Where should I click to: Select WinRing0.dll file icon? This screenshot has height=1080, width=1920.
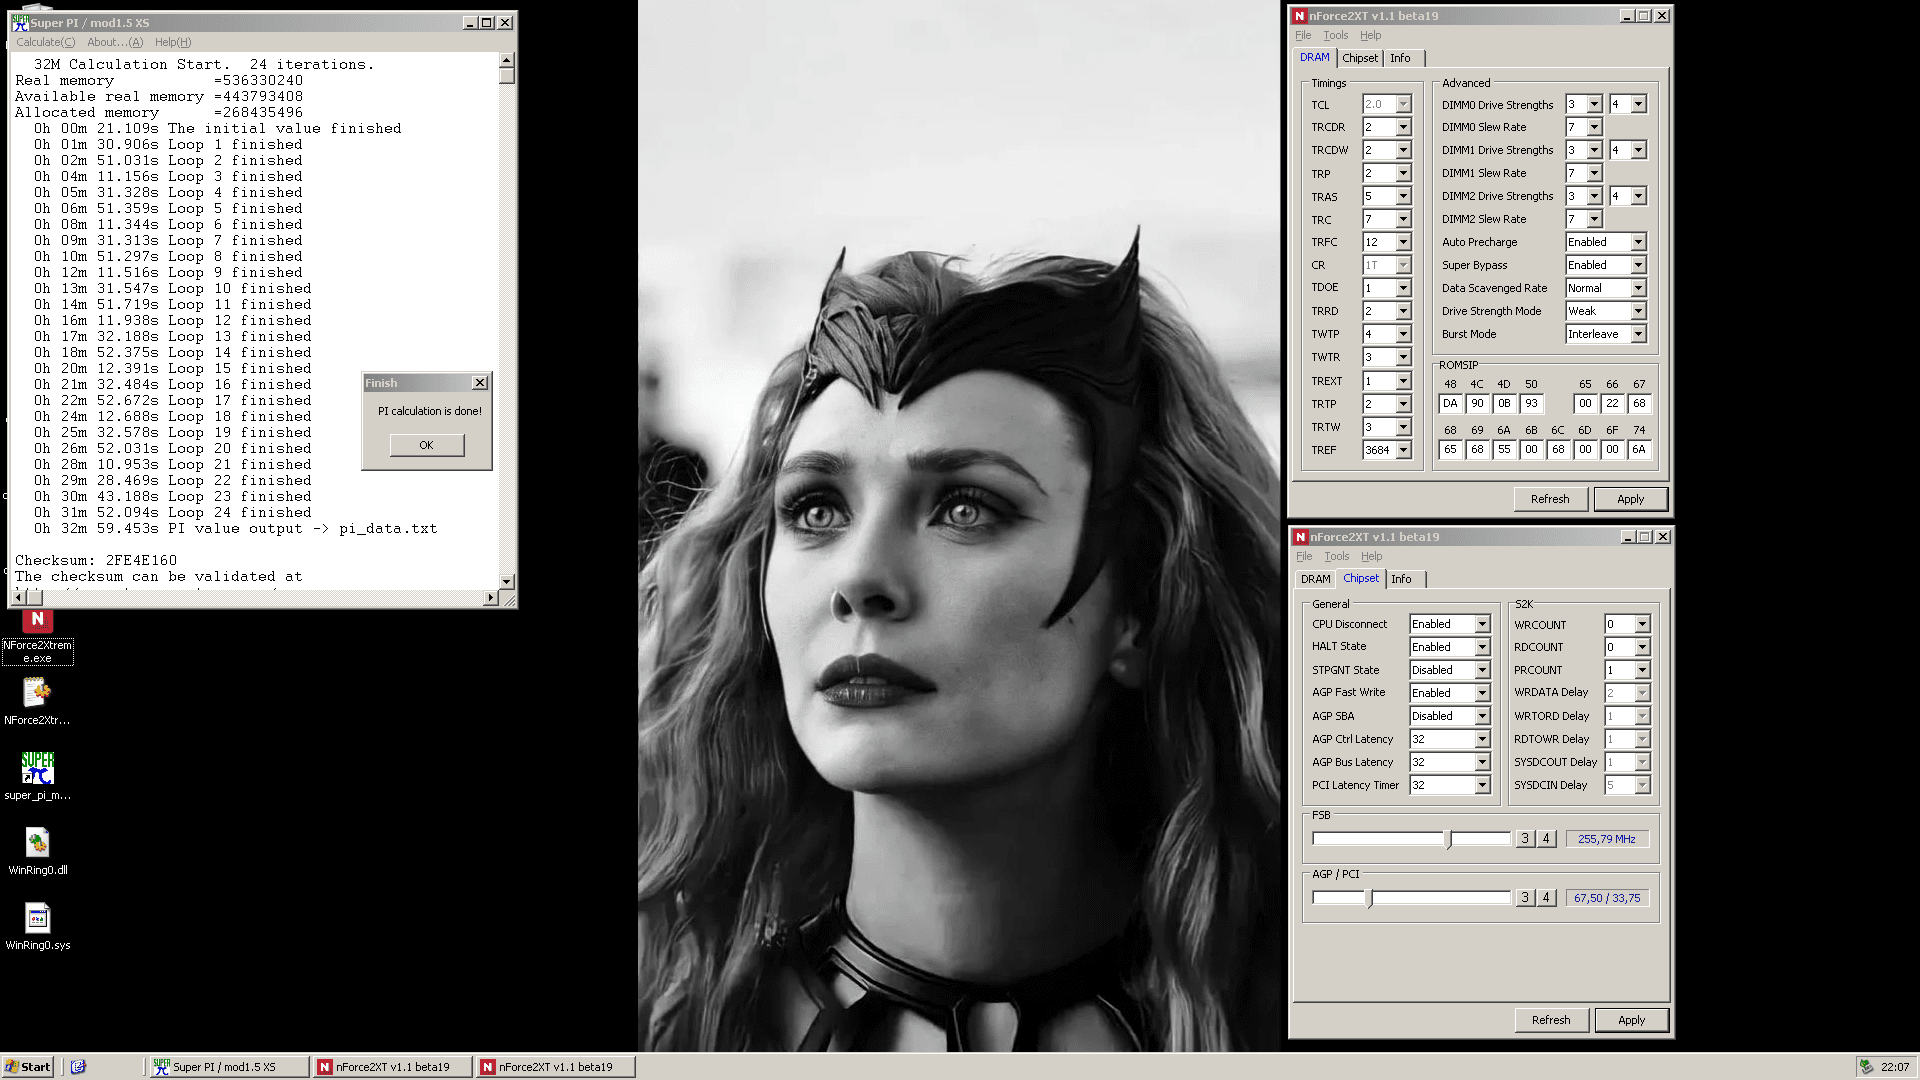(38, 843)
